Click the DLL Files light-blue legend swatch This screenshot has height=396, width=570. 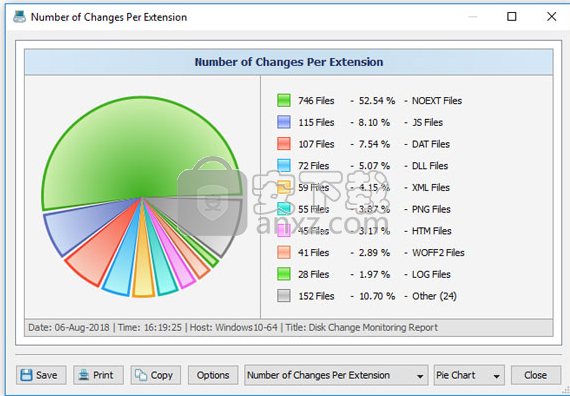284,165
